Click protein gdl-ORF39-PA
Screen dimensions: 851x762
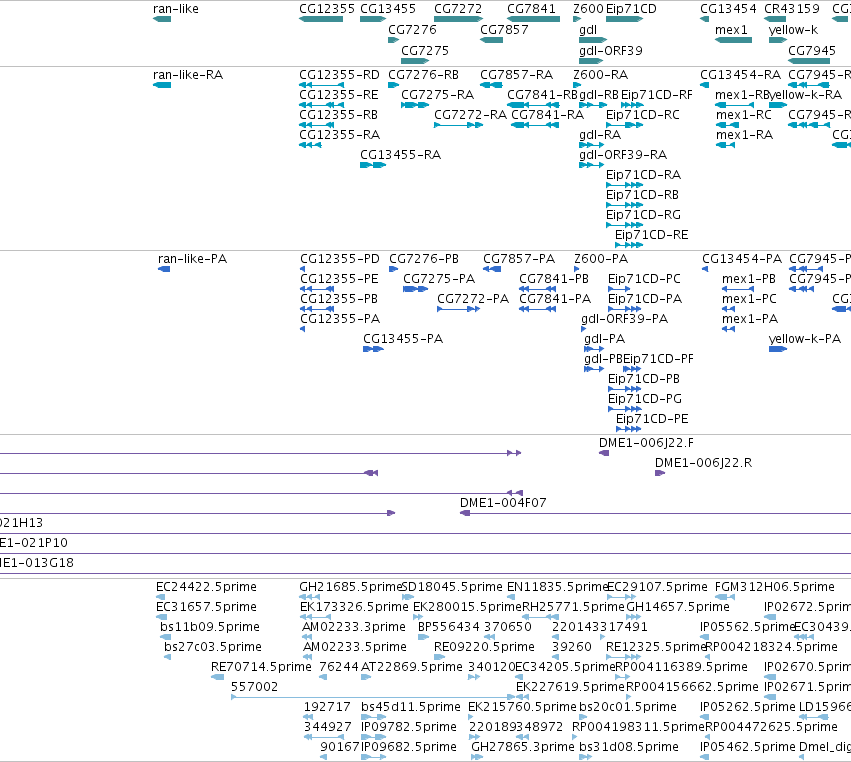click(x=625, y=319)
